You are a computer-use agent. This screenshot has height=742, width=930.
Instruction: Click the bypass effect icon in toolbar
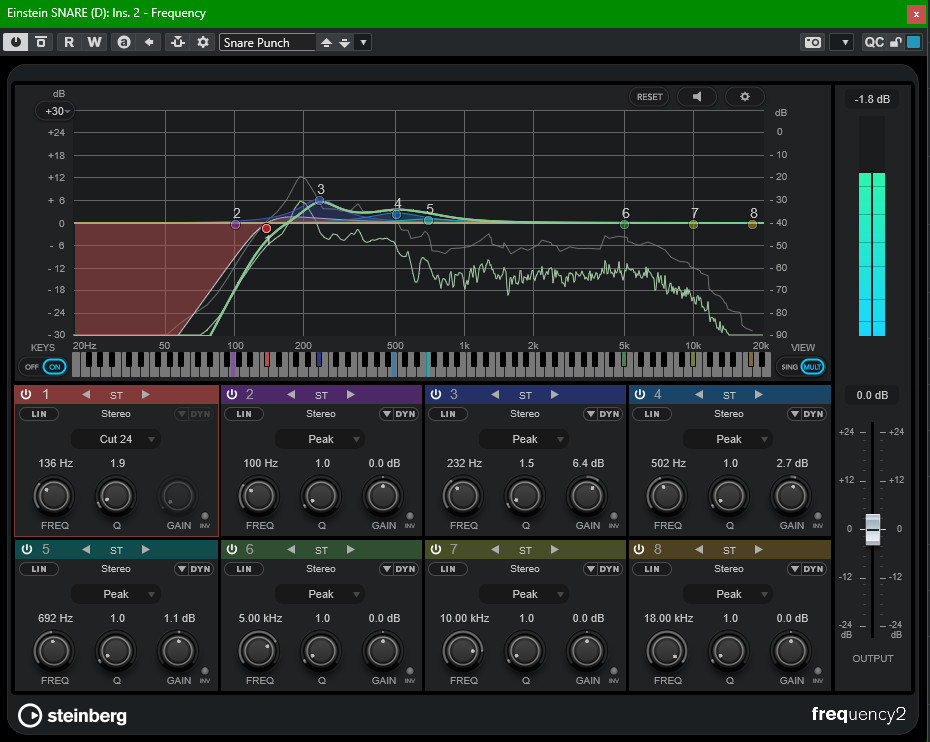coord(41,42)
